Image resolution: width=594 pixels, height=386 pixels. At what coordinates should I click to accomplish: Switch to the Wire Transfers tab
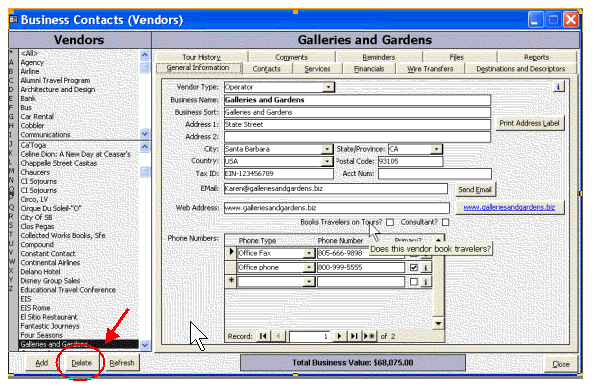pos(430,69)
